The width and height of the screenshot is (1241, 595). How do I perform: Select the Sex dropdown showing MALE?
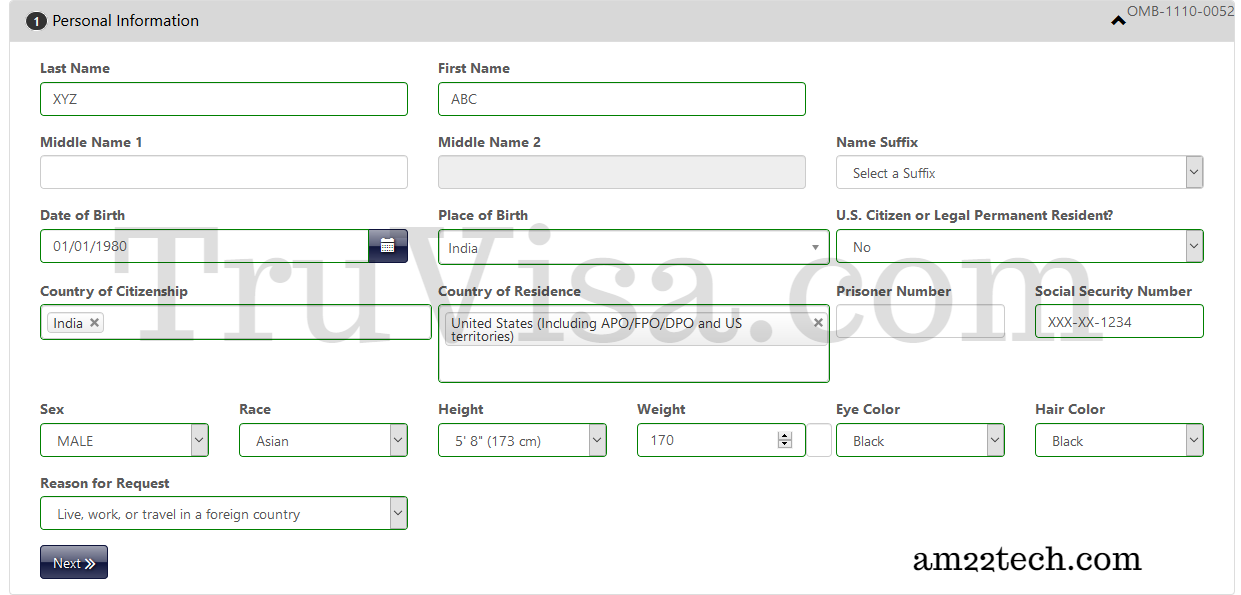coord(124,441)
